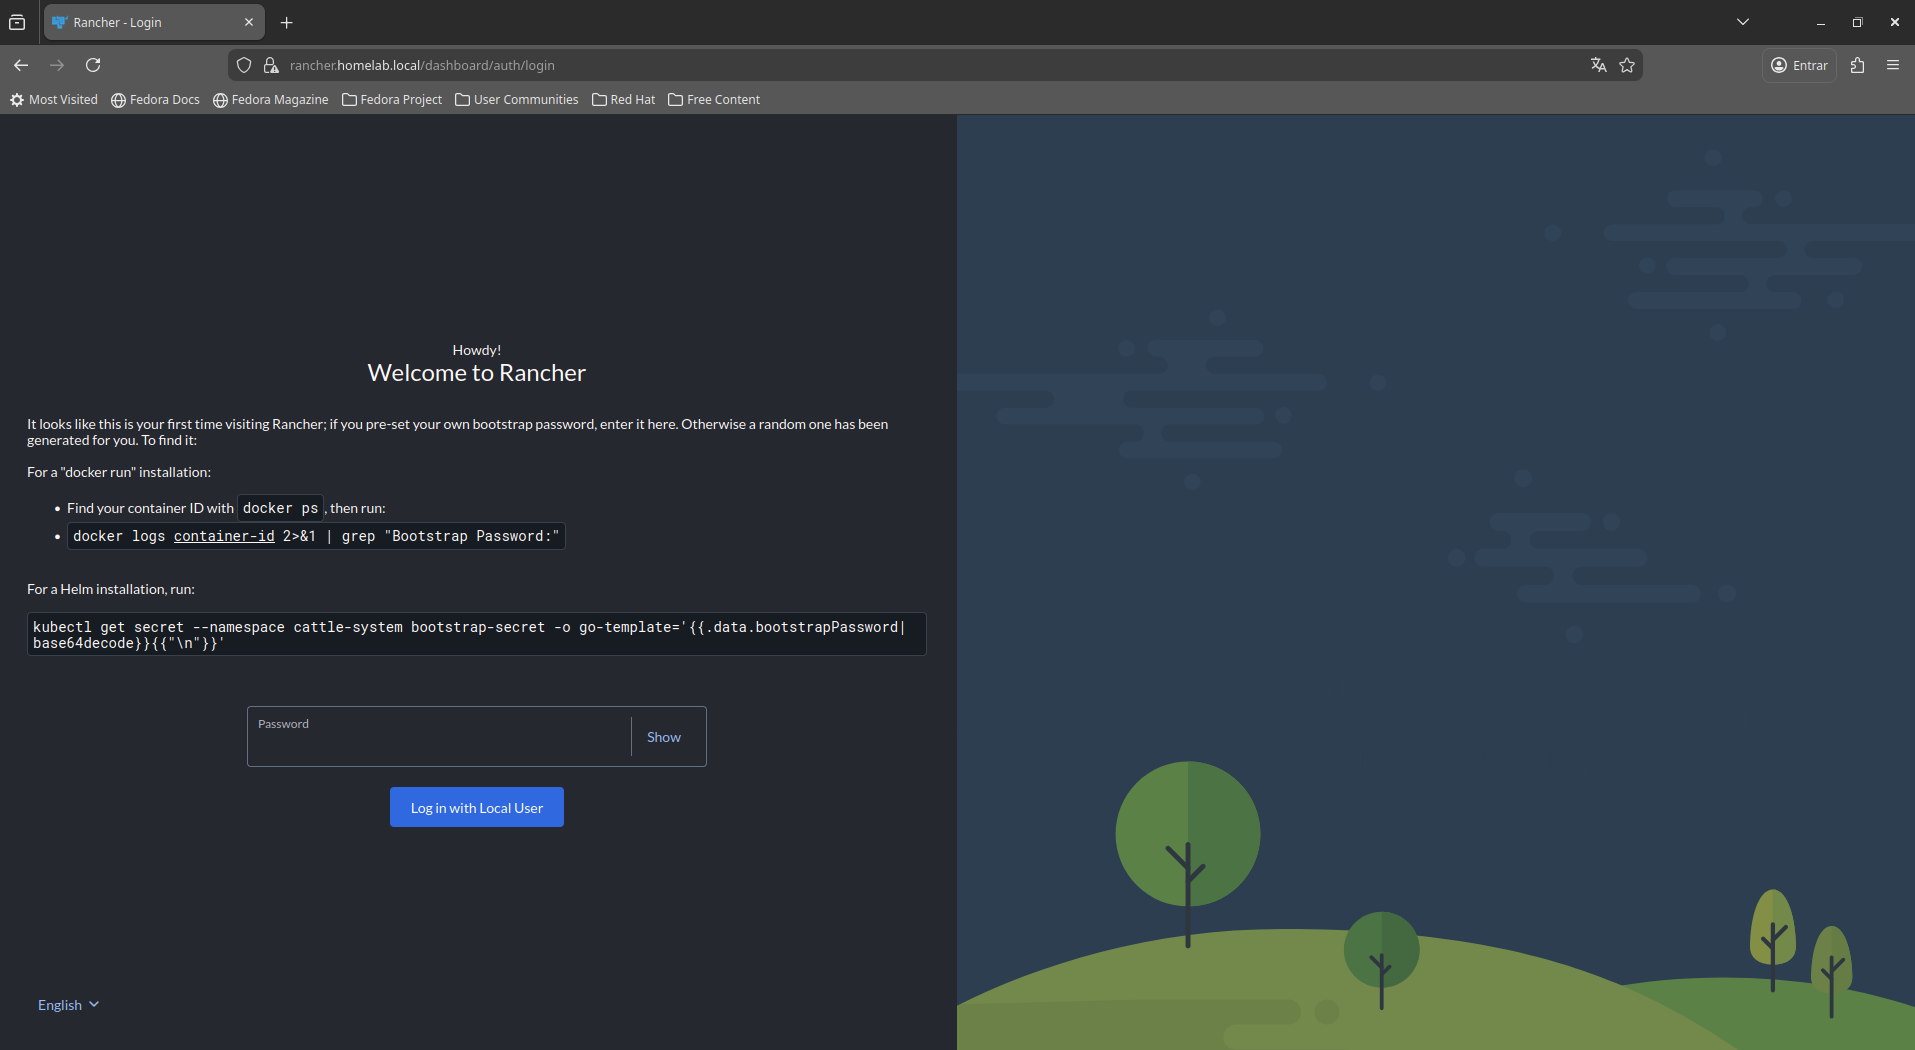The width and height of the screenshot is (1915, 1050).
Task: Reload the page with refresh icon
Action: click(93, 65)
